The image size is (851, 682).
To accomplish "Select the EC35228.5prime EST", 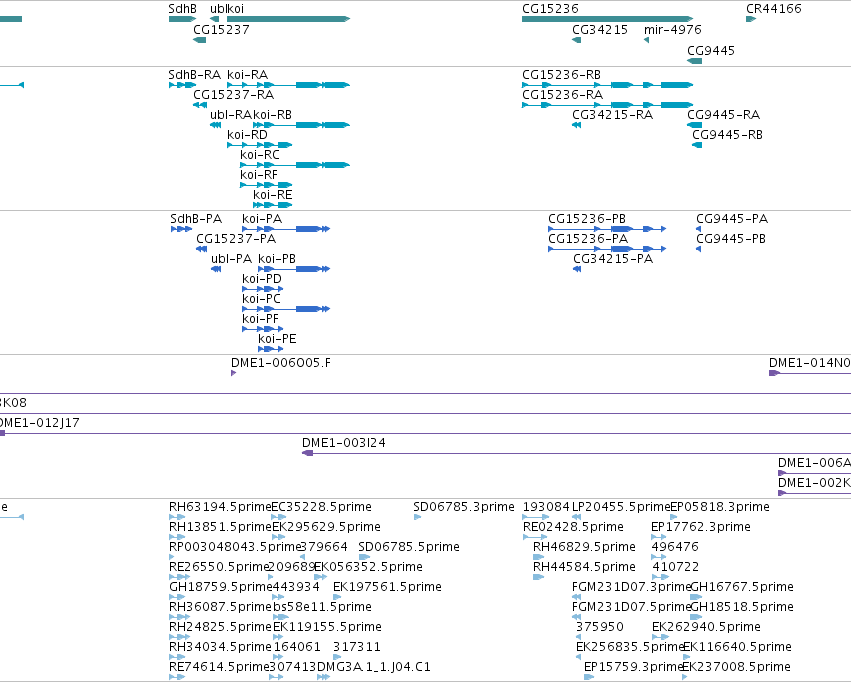I will pos(278,517).
